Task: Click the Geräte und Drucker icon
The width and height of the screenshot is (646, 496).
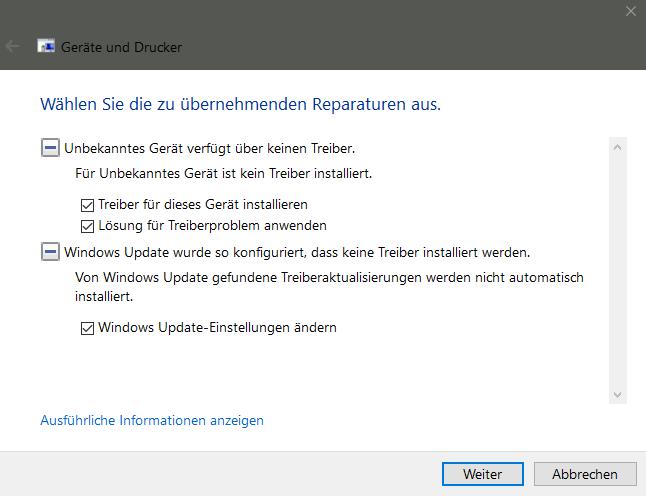Action: pyautogui.click(x=46, y=46)
